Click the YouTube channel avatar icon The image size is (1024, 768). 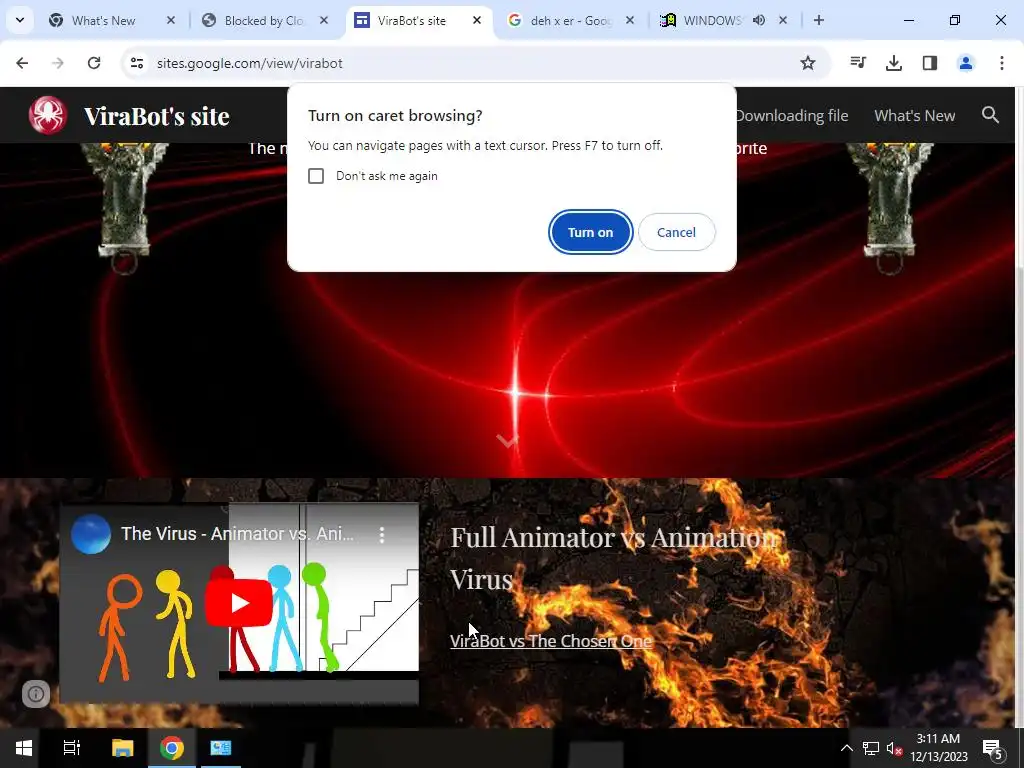click(91, 534)
